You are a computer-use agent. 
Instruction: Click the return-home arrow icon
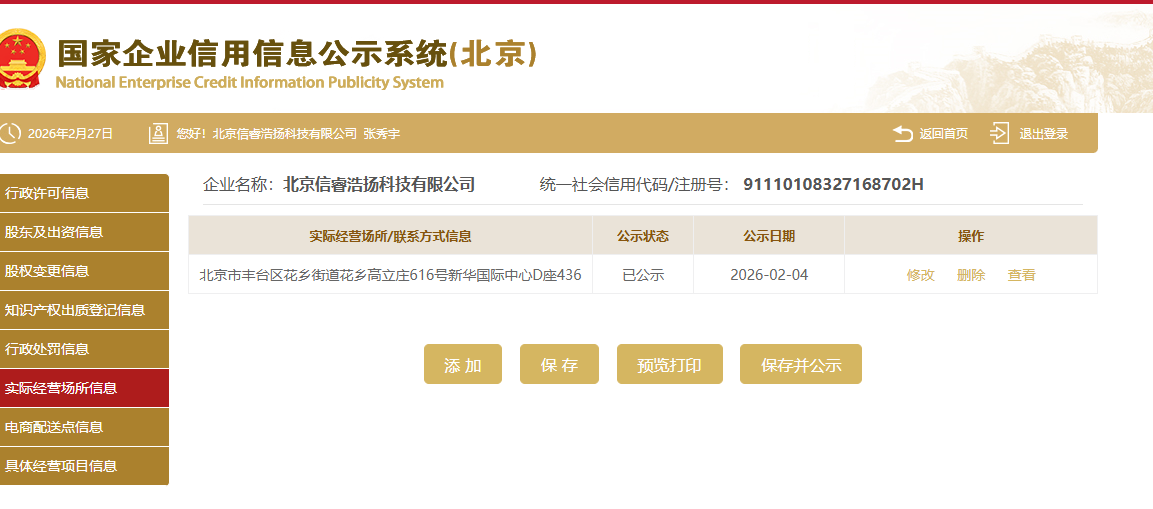(902, 133)
